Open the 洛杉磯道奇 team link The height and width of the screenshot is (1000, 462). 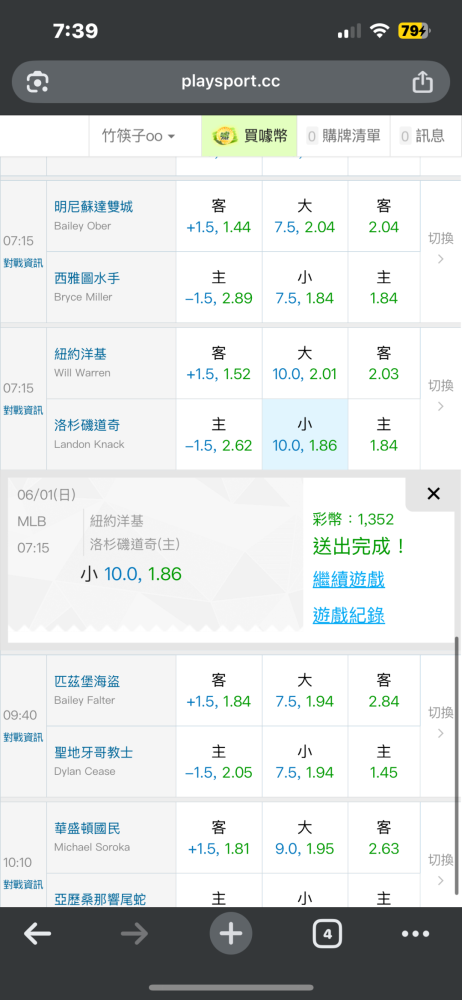coord(87,425)
